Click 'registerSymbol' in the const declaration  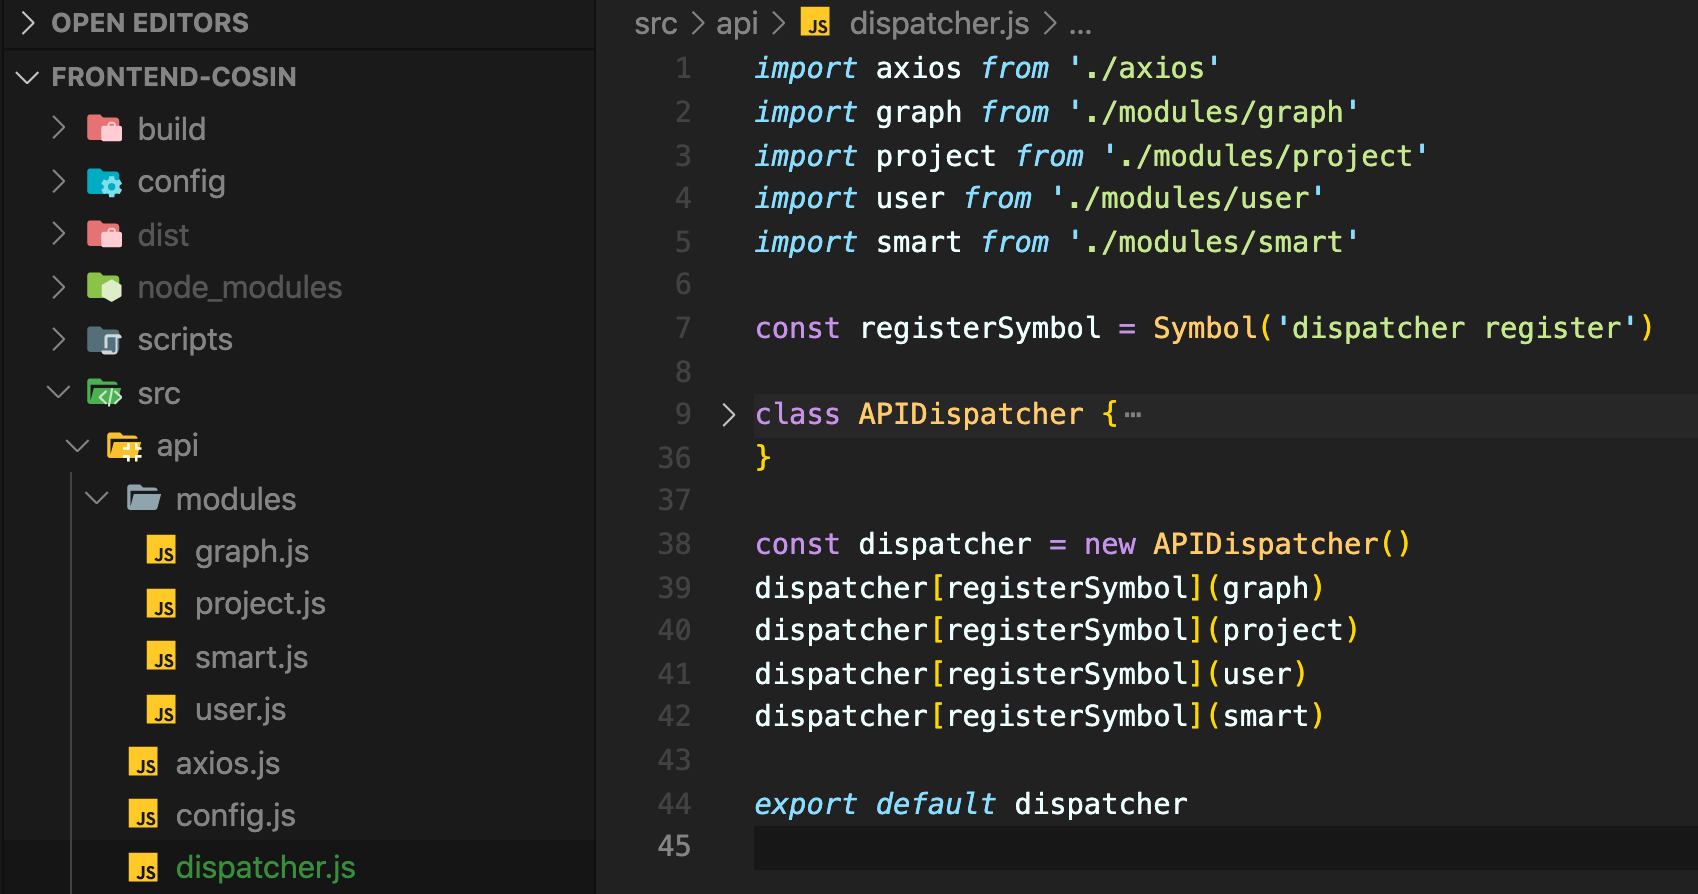(980, 328)
